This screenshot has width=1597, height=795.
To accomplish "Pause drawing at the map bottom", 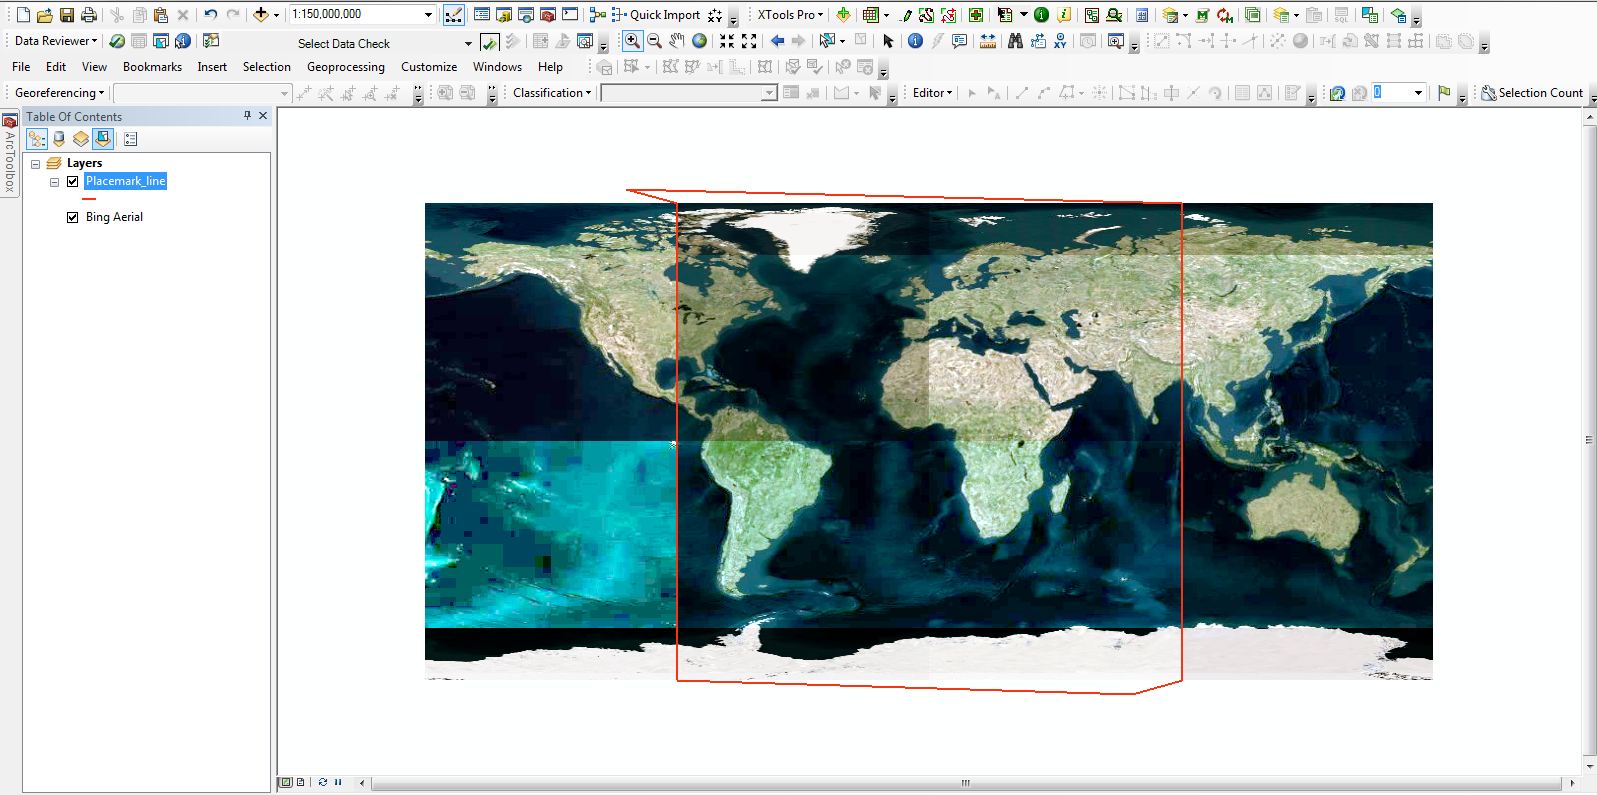I will (x=337, y=782).
